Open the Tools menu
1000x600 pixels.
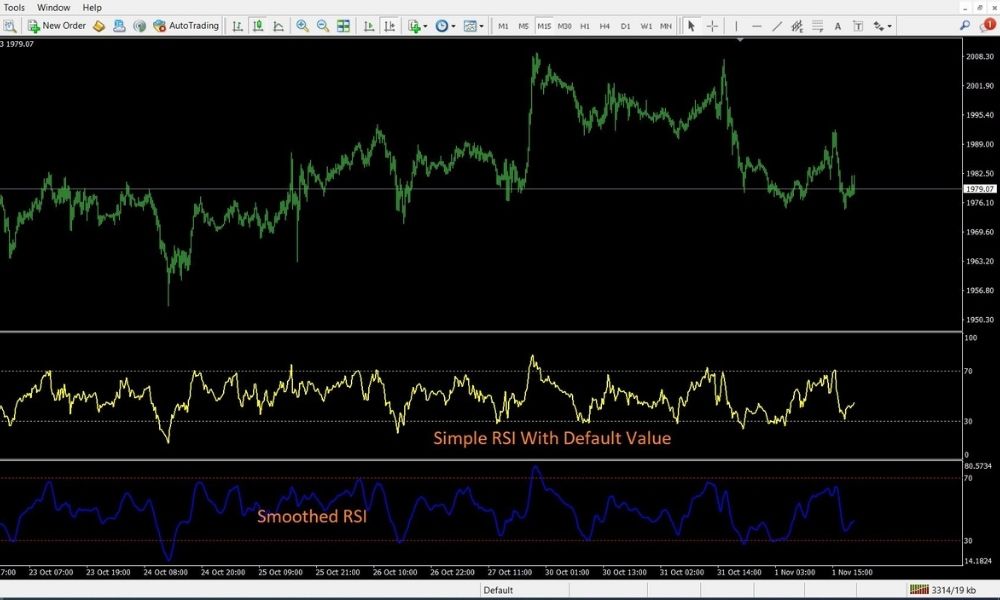tap(15, 7)
